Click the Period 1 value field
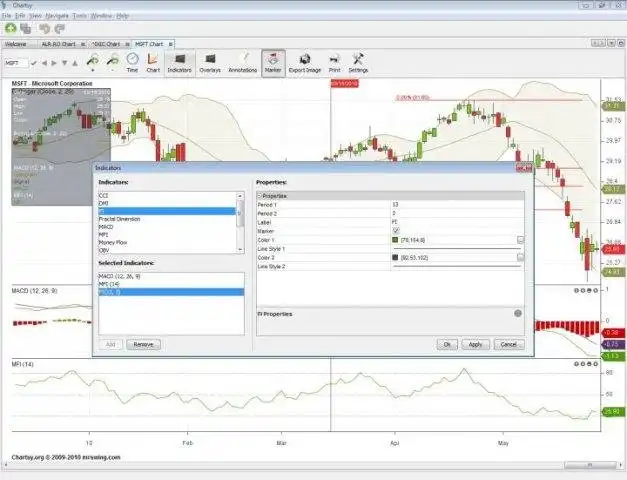This screenshot has width=627, height=480. 457,205
